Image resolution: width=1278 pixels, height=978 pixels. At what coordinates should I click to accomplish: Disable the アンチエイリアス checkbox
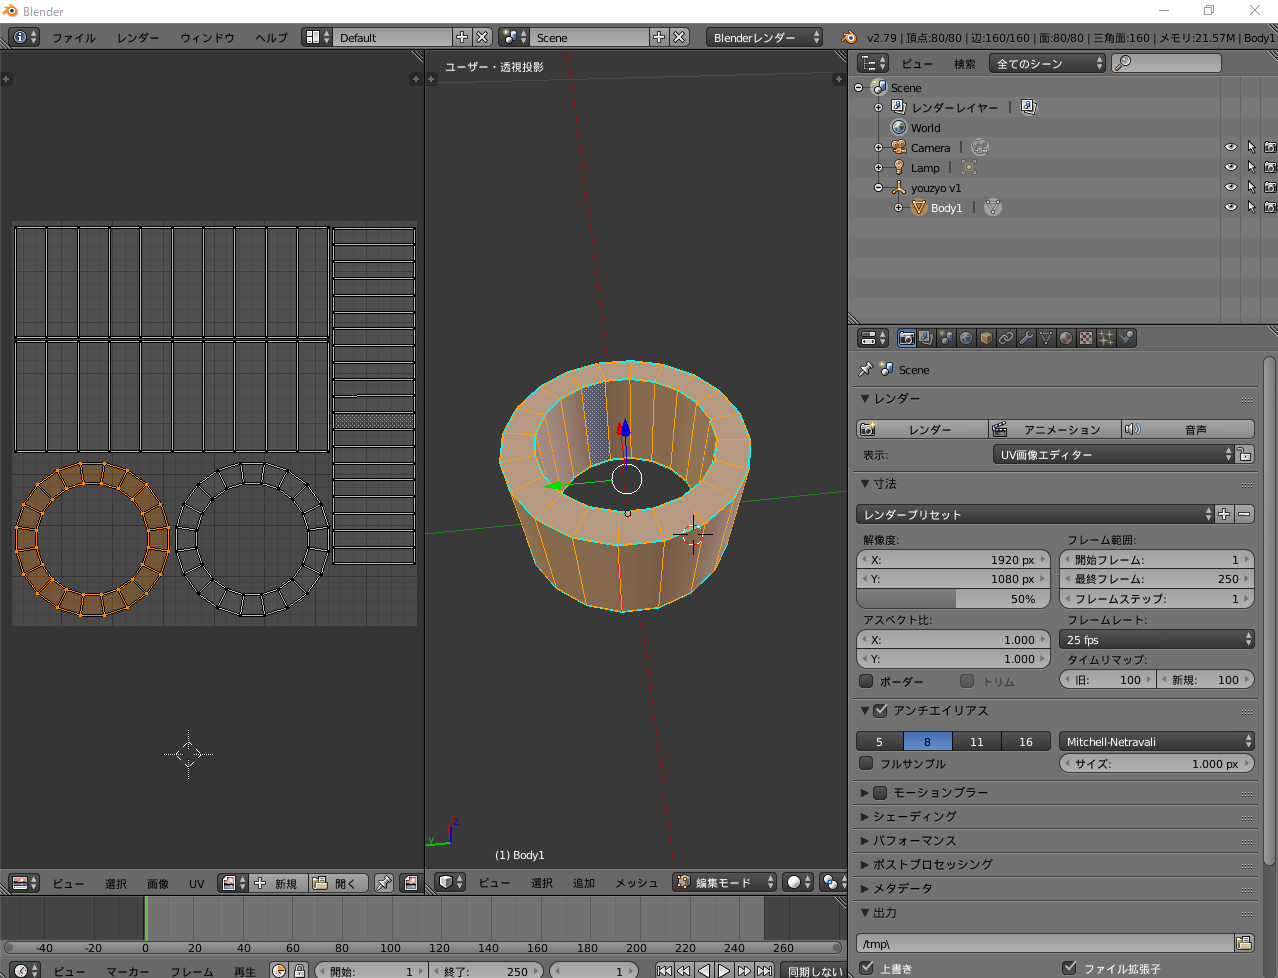point(880,711)
